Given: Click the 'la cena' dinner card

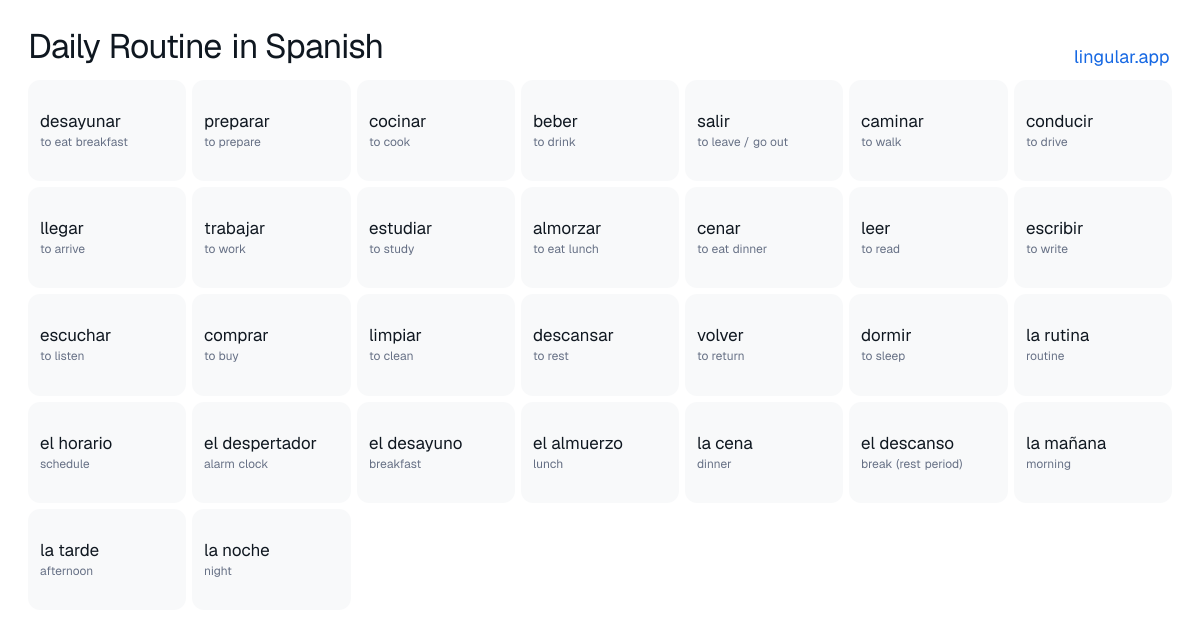Looking at the screenshot, I should (764, 452).
